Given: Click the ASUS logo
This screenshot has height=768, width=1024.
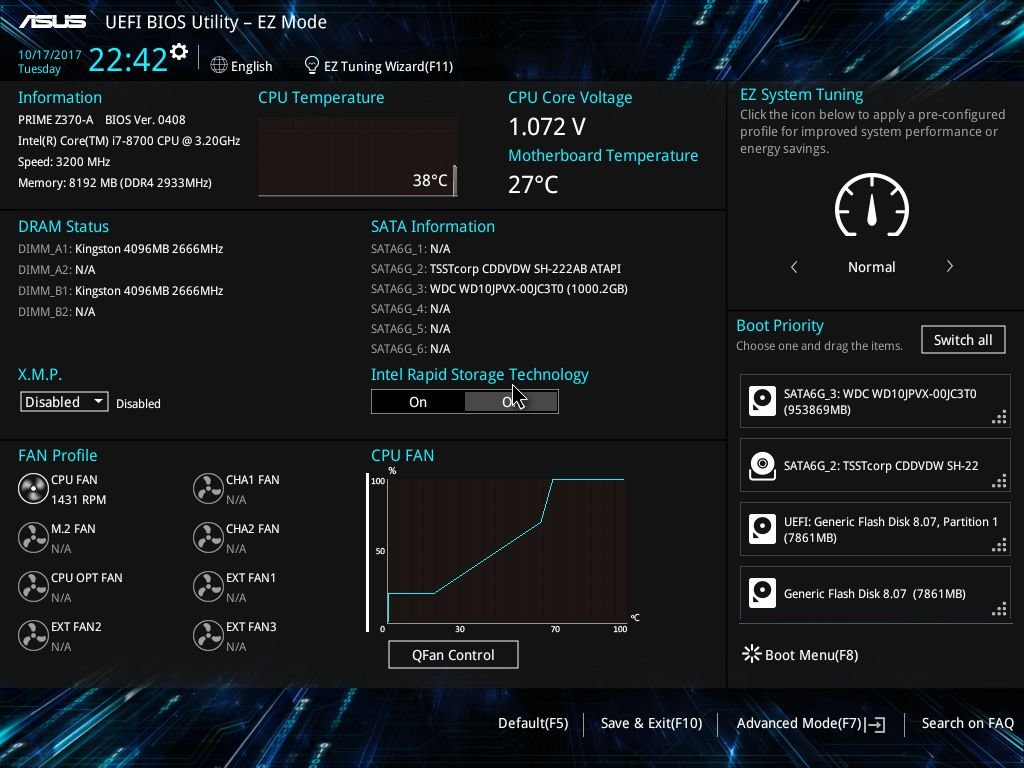Looking at the screenshot, I should point(52,22).
